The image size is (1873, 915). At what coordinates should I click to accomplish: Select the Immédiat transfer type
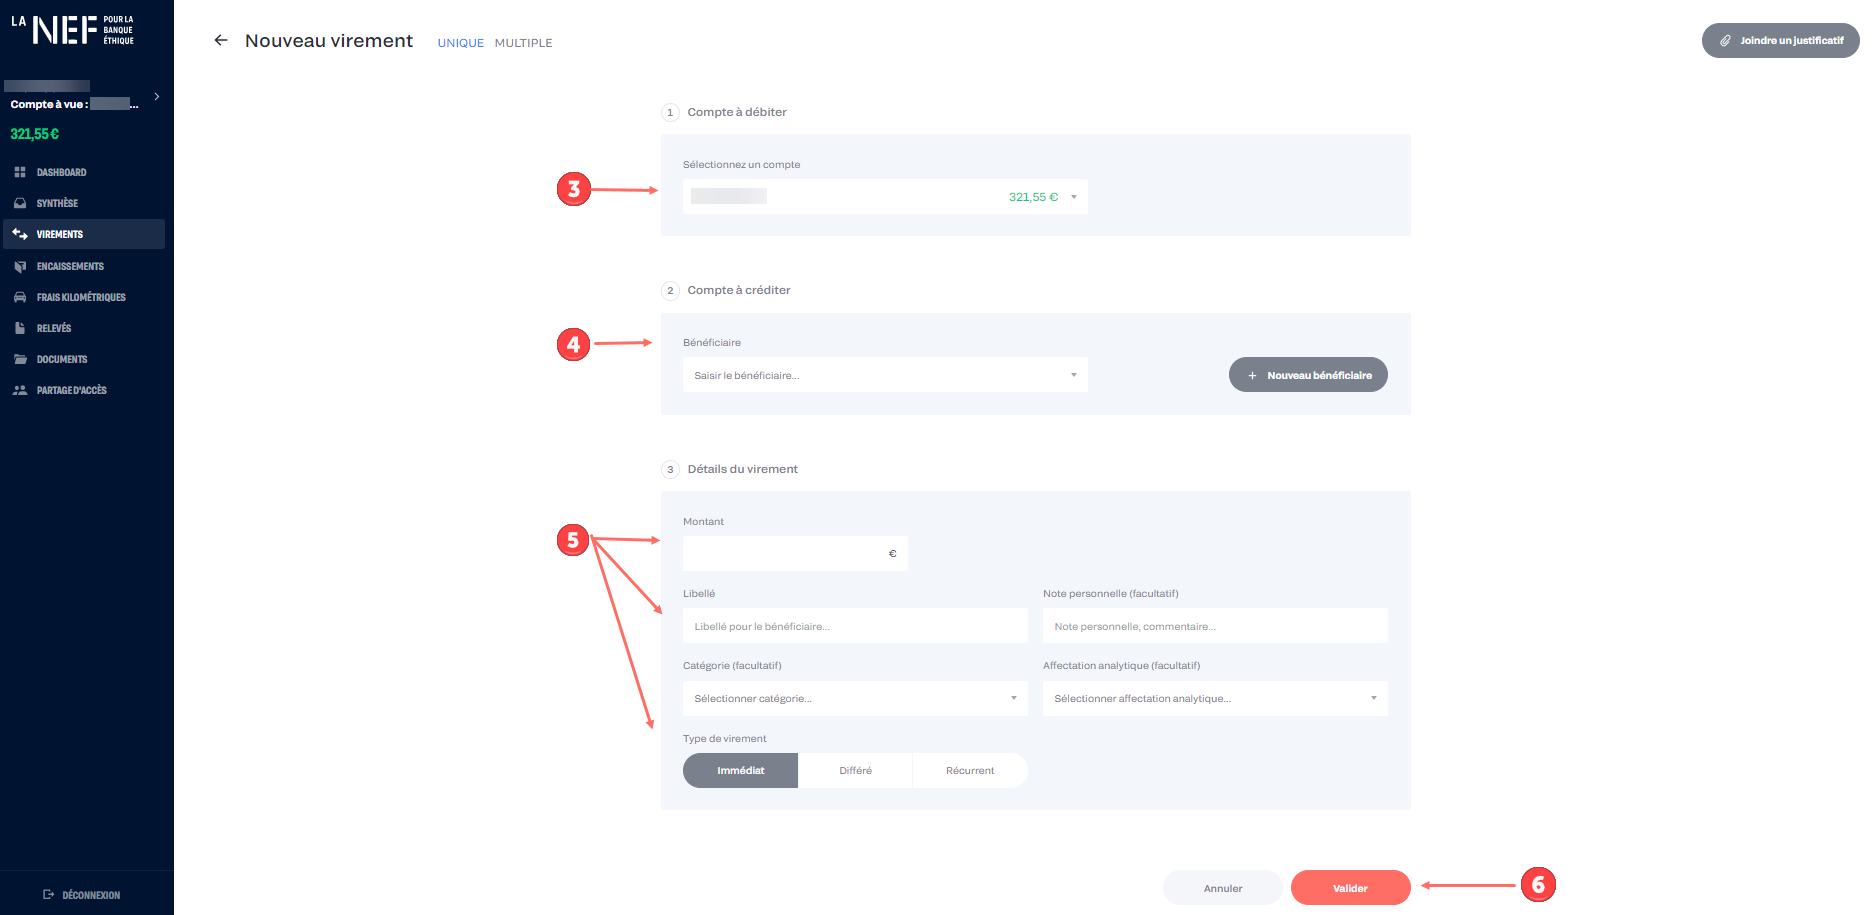coord(740,770)
